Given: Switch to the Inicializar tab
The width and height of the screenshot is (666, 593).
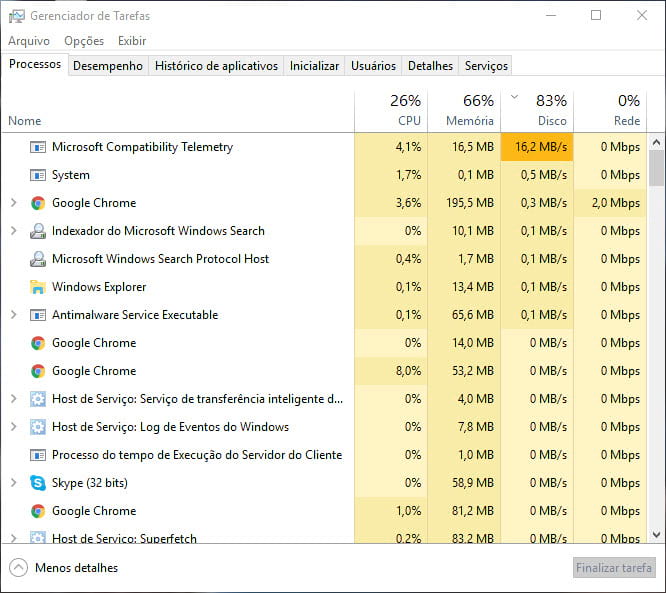Looking at the screenshot, I should (x=314, y=66).
